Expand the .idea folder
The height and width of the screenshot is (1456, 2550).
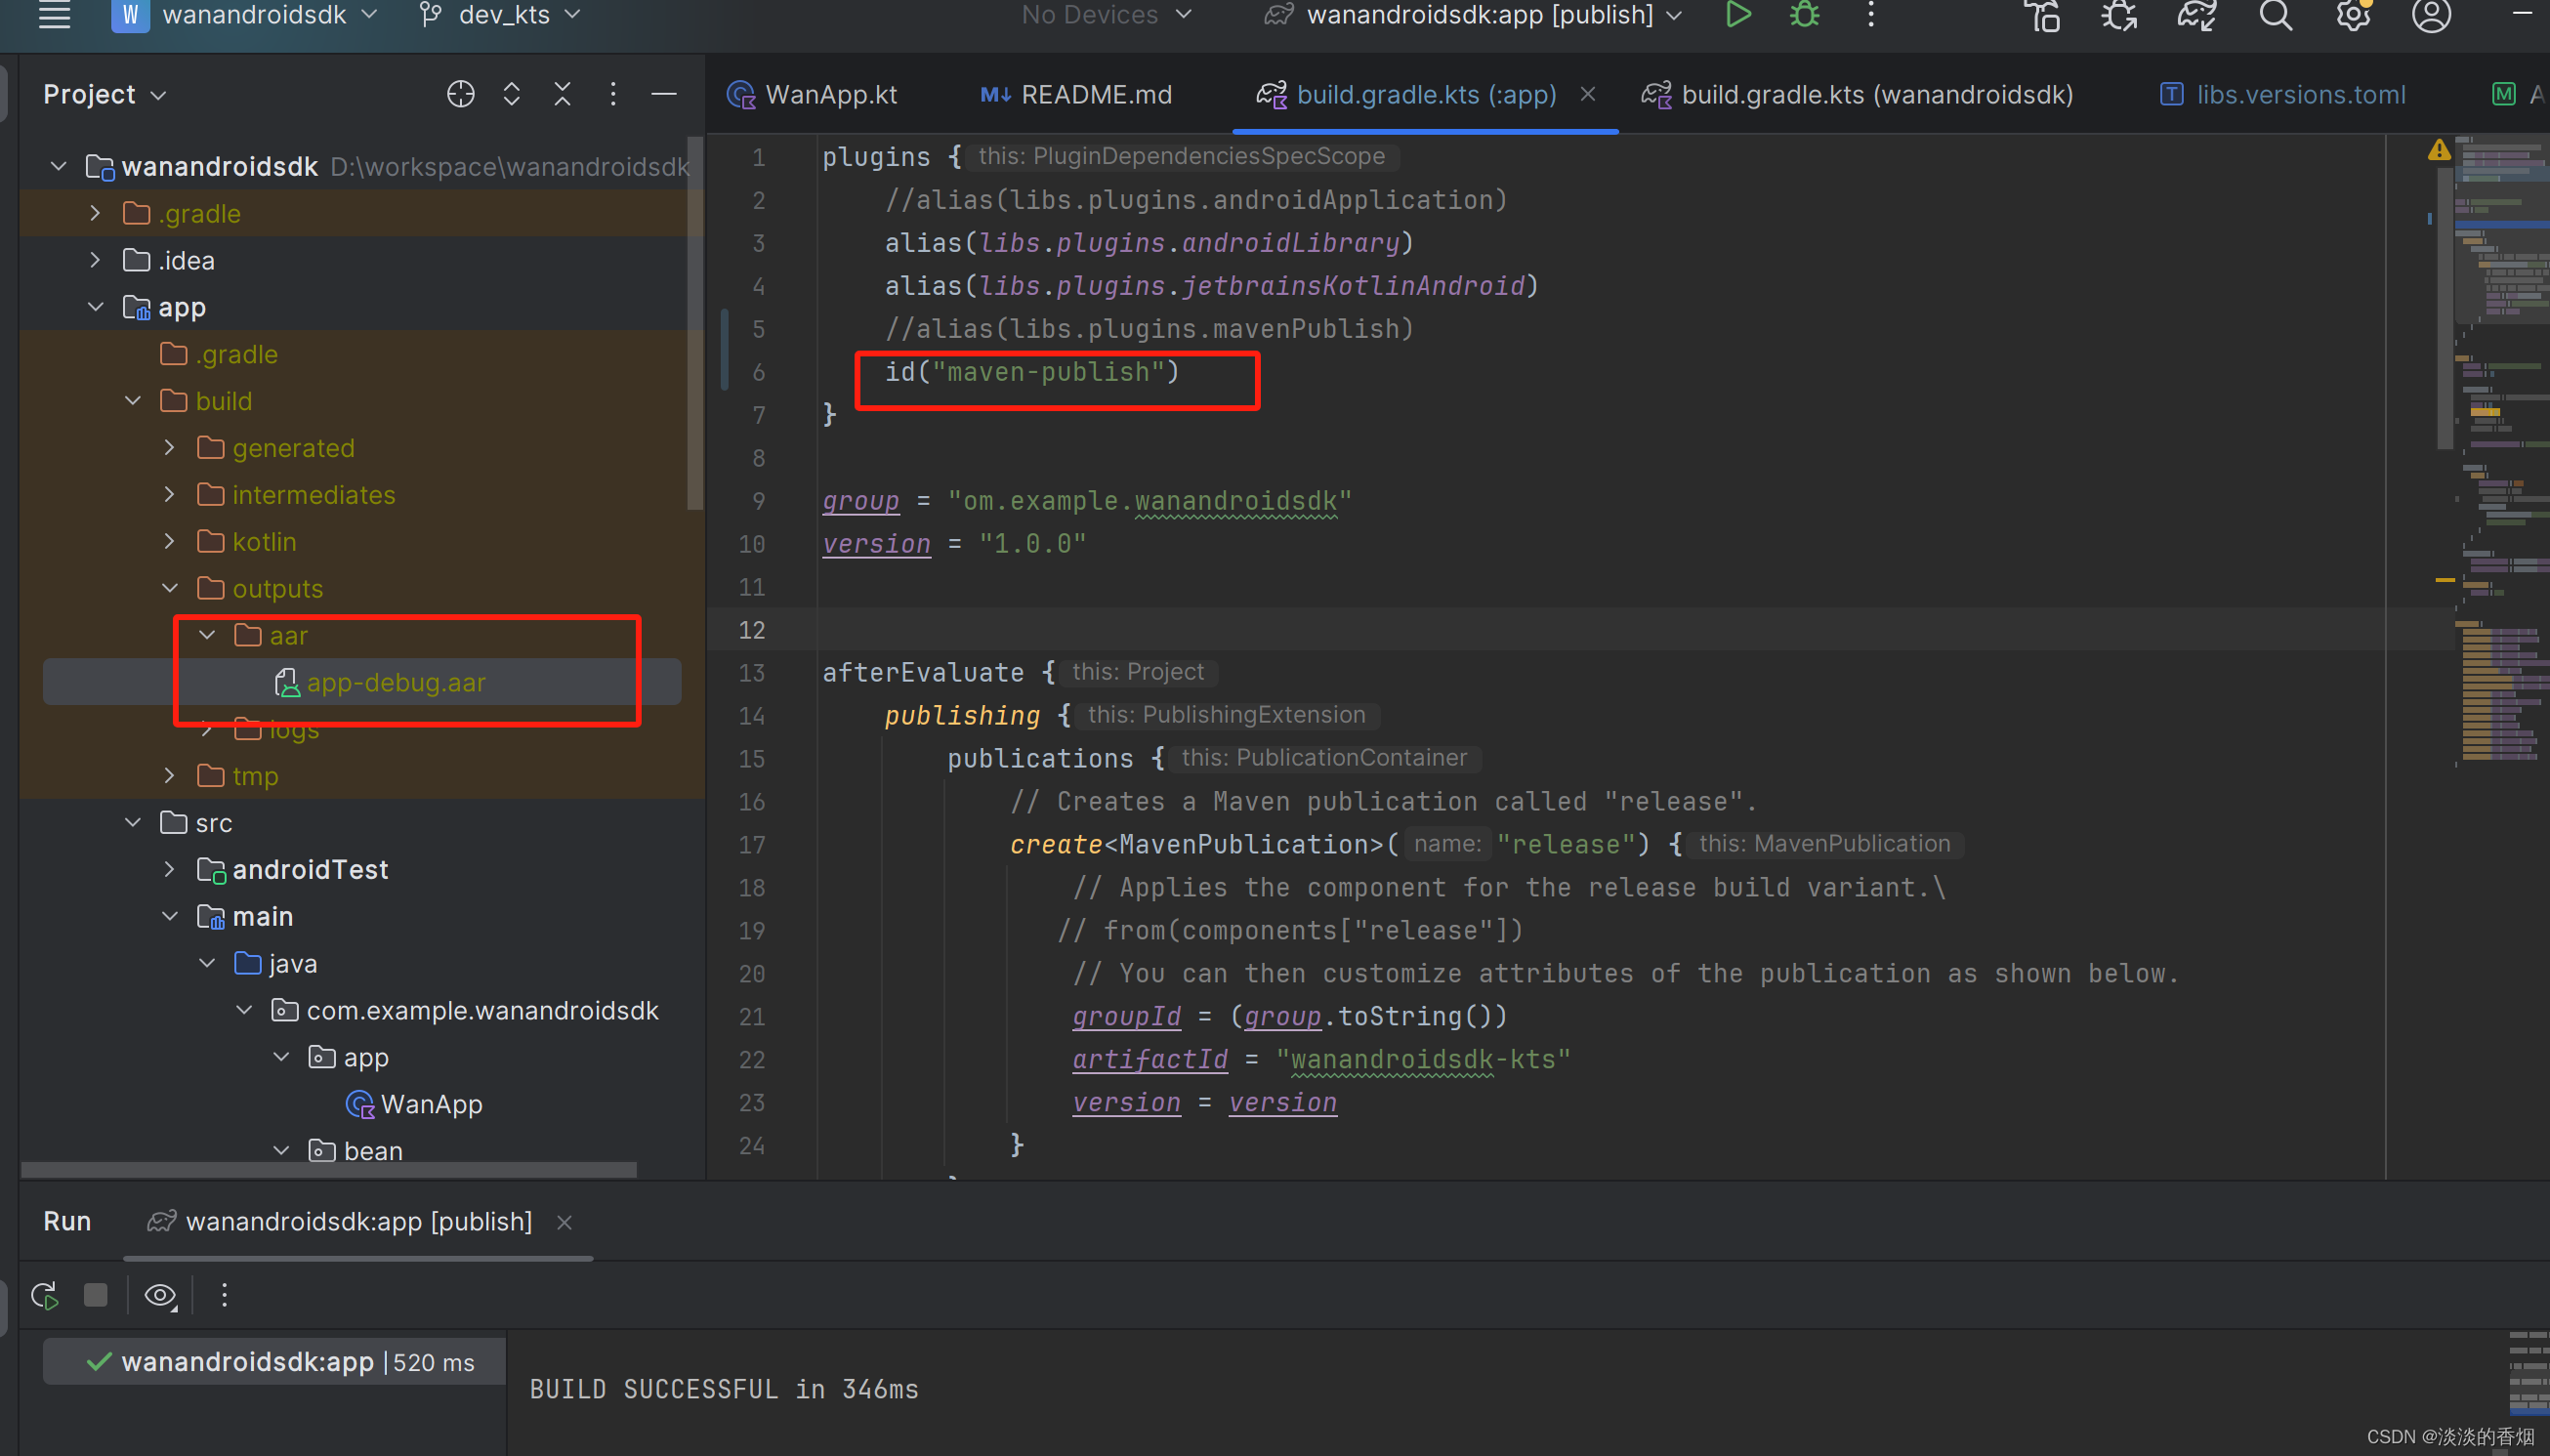tap(95, 260)
